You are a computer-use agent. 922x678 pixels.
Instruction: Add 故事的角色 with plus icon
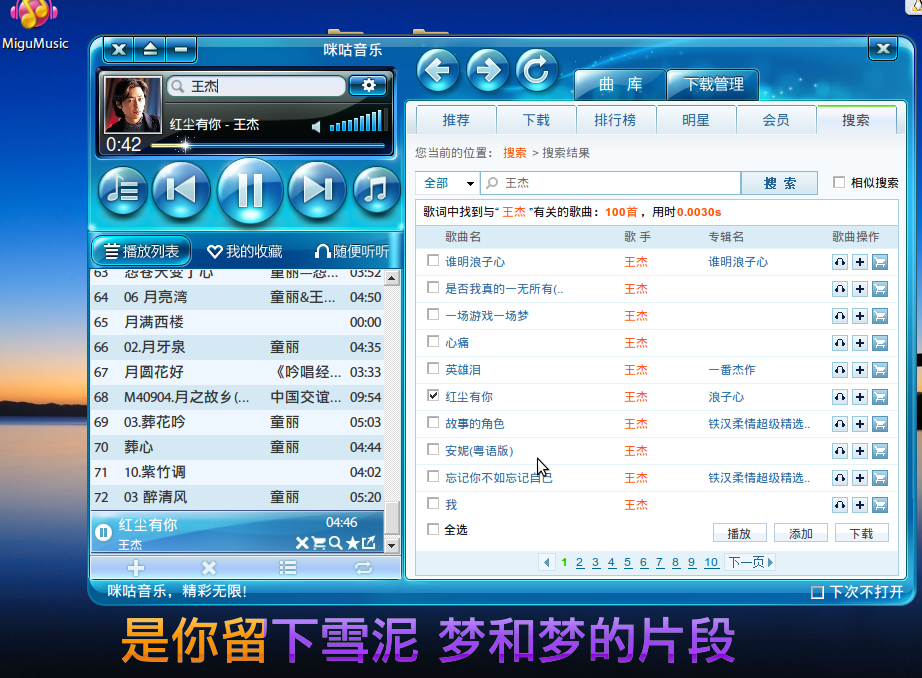coord(860,424)
